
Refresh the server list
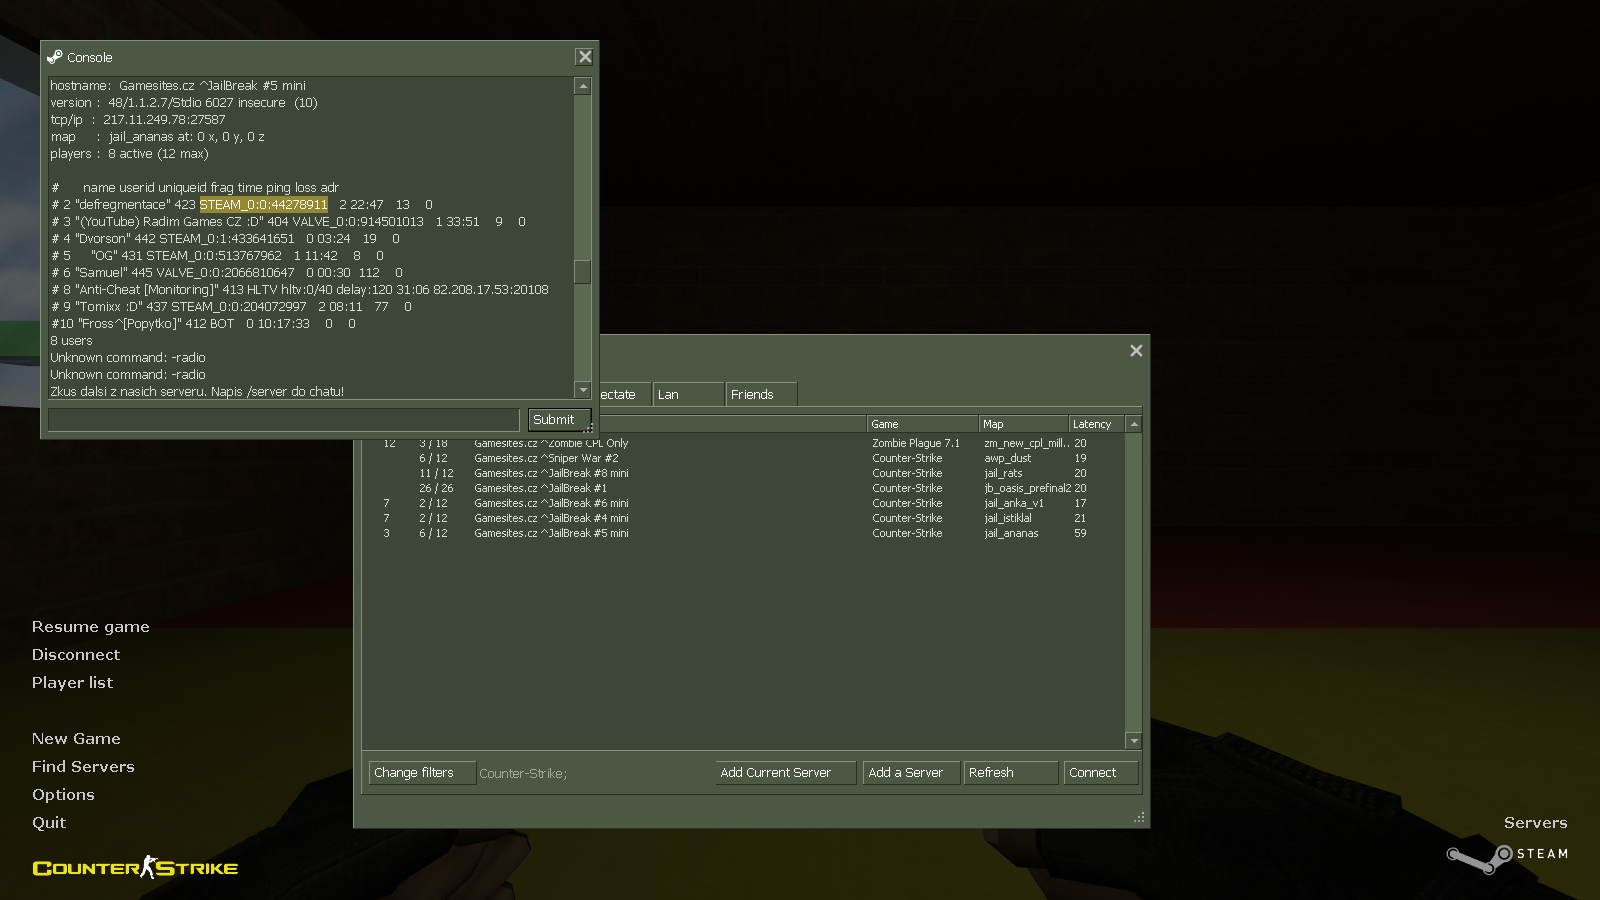(1010, 773)
